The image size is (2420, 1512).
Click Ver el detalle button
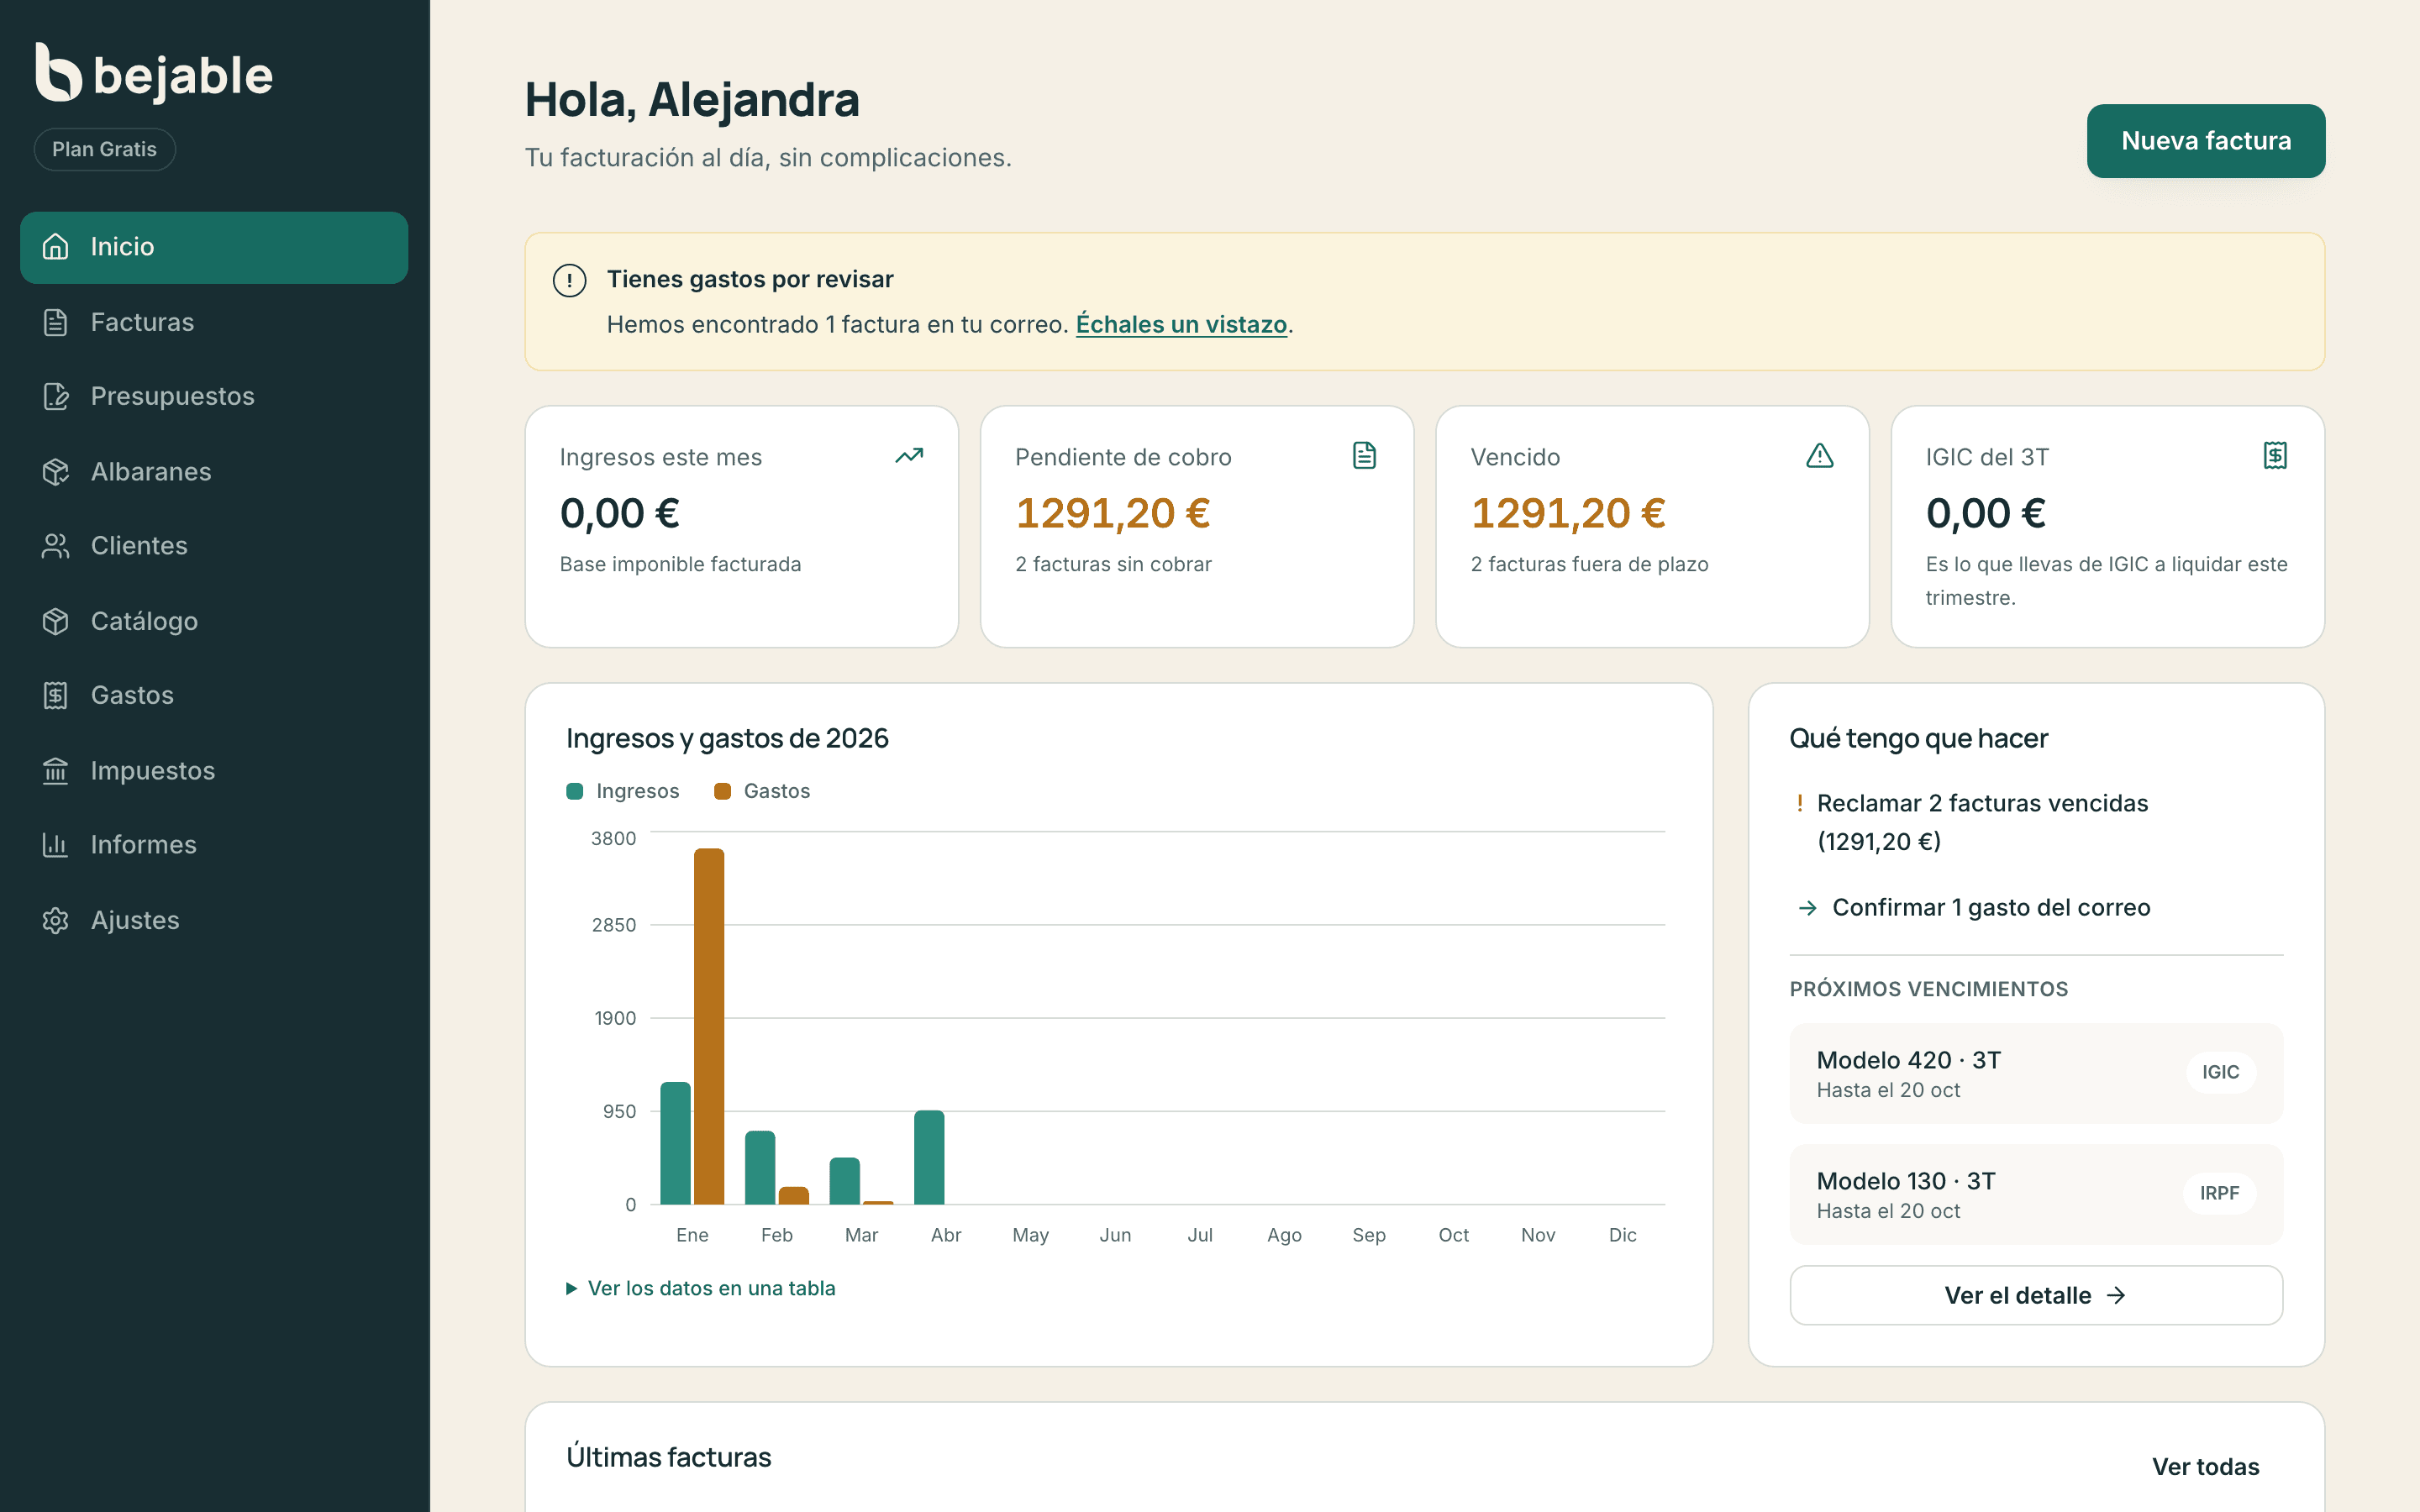(x=2036, y=1295)
